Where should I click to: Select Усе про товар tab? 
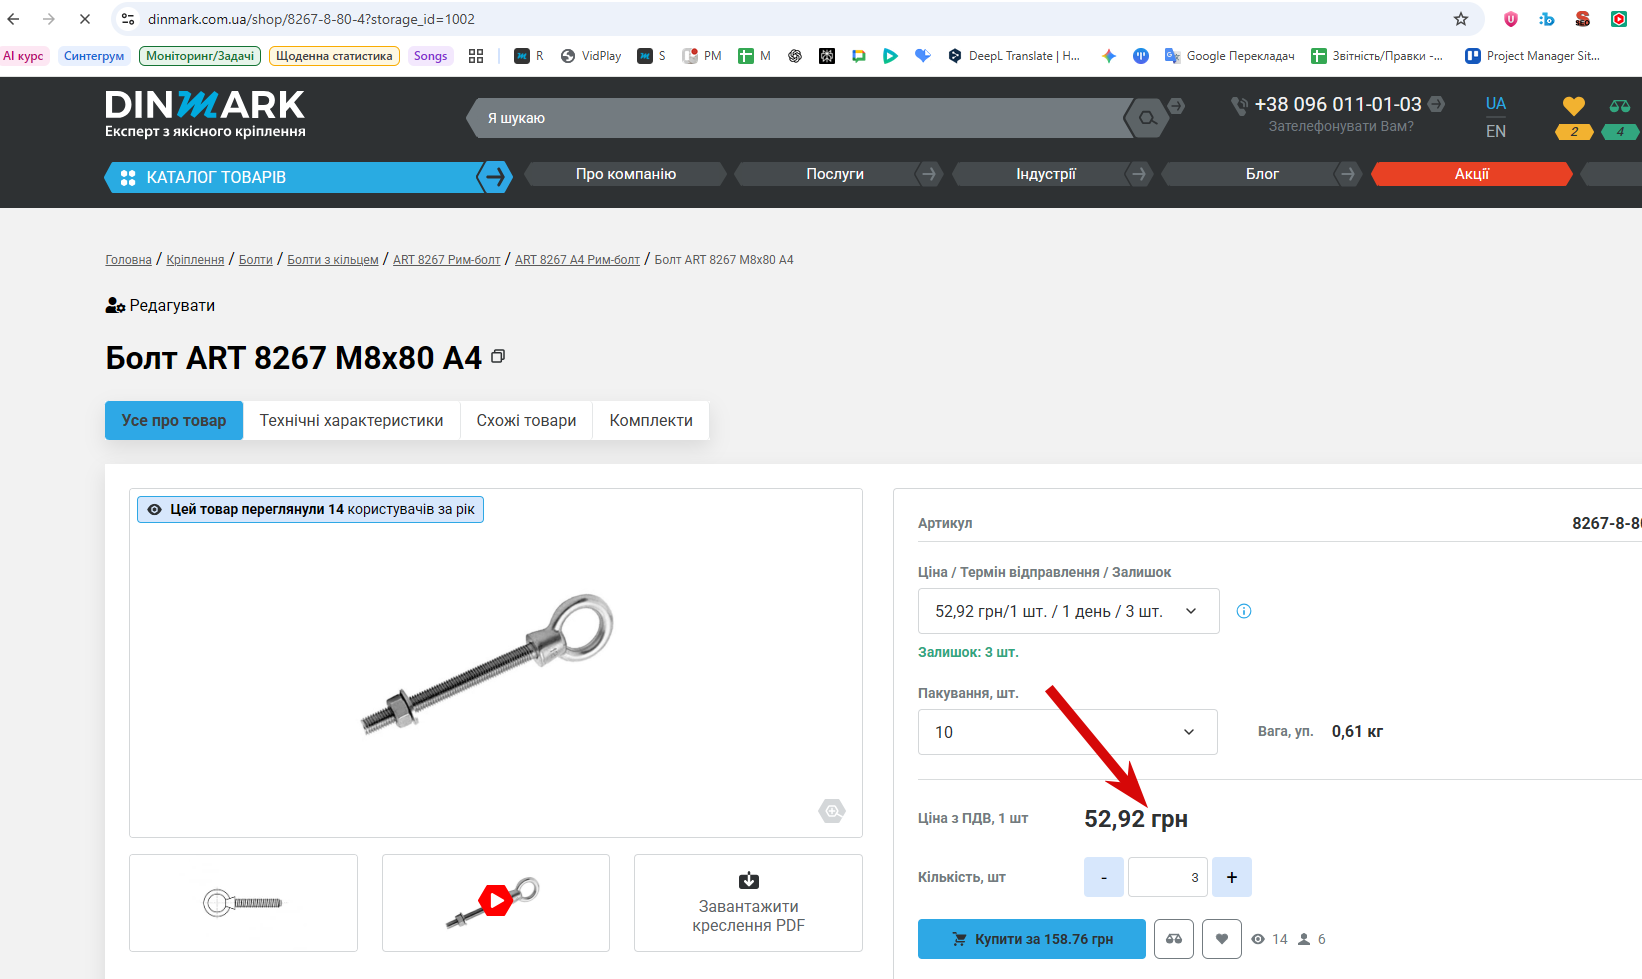point(174,421)
